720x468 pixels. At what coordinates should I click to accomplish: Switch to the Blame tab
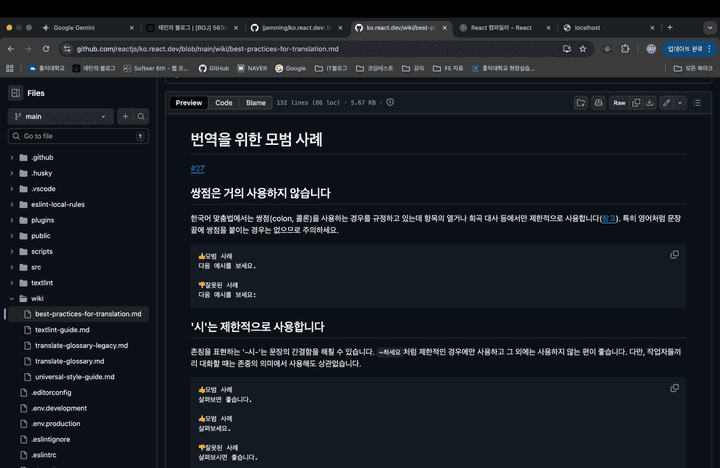tap(256, 102)
